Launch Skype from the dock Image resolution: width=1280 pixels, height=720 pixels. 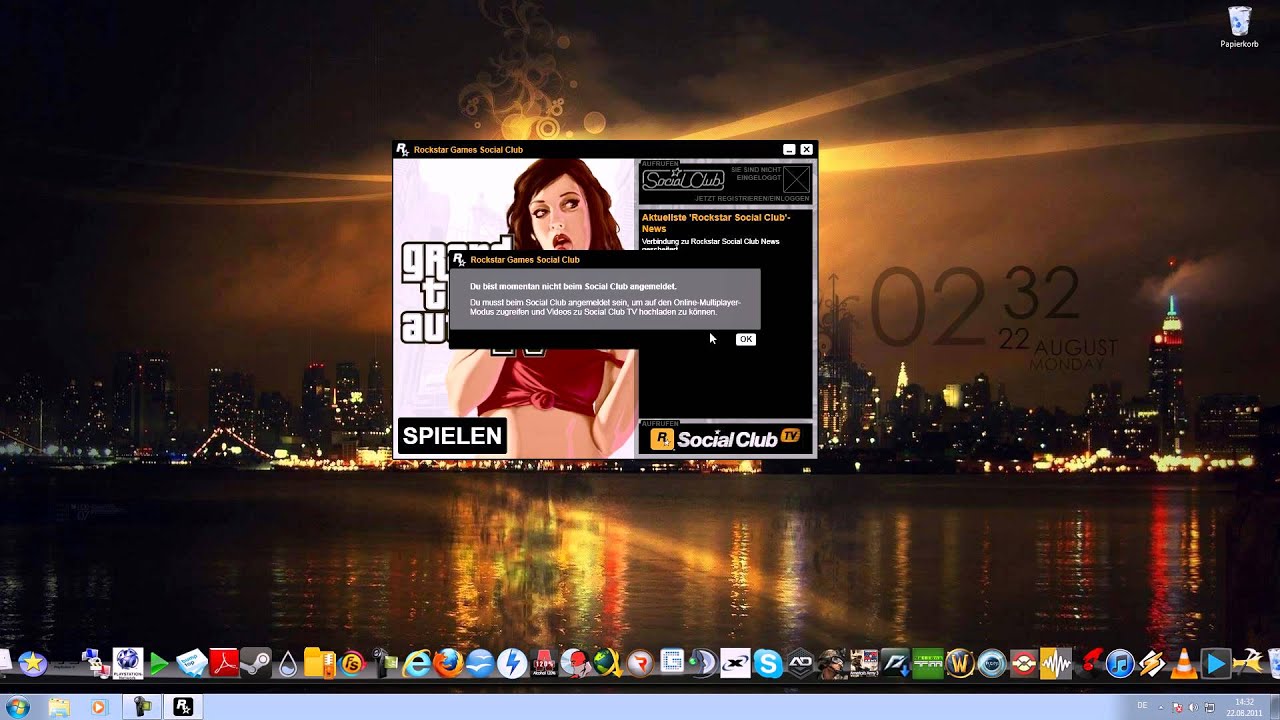tap(768, 662)
